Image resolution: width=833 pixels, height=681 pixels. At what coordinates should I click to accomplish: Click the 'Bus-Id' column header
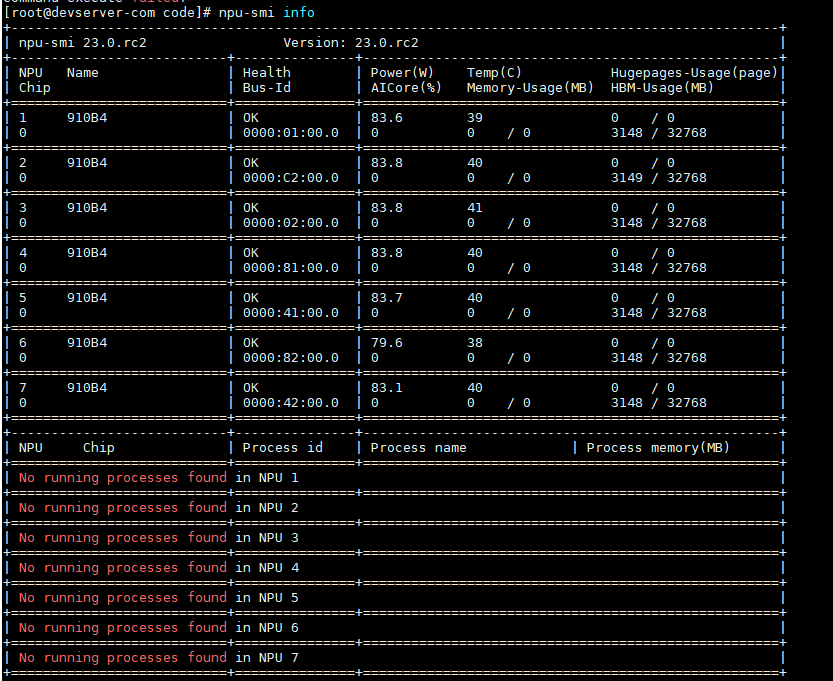[x=267, y=88]
